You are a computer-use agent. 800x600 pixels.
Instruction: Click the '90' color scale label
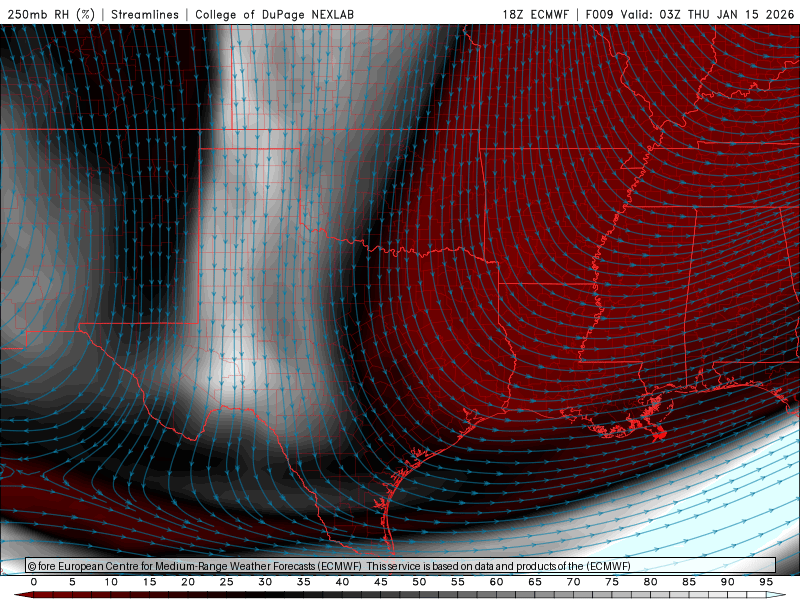click(x=728, y=582)
